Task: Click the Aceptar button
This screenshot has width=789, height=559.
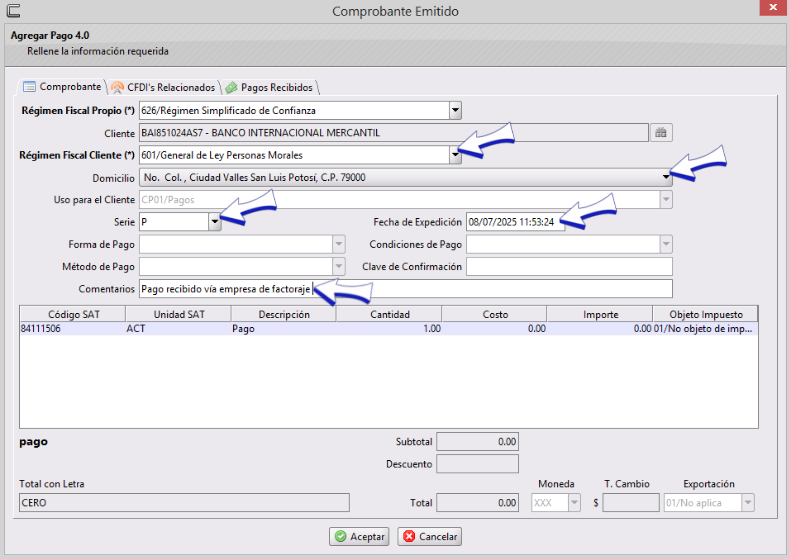Action: 359,536
